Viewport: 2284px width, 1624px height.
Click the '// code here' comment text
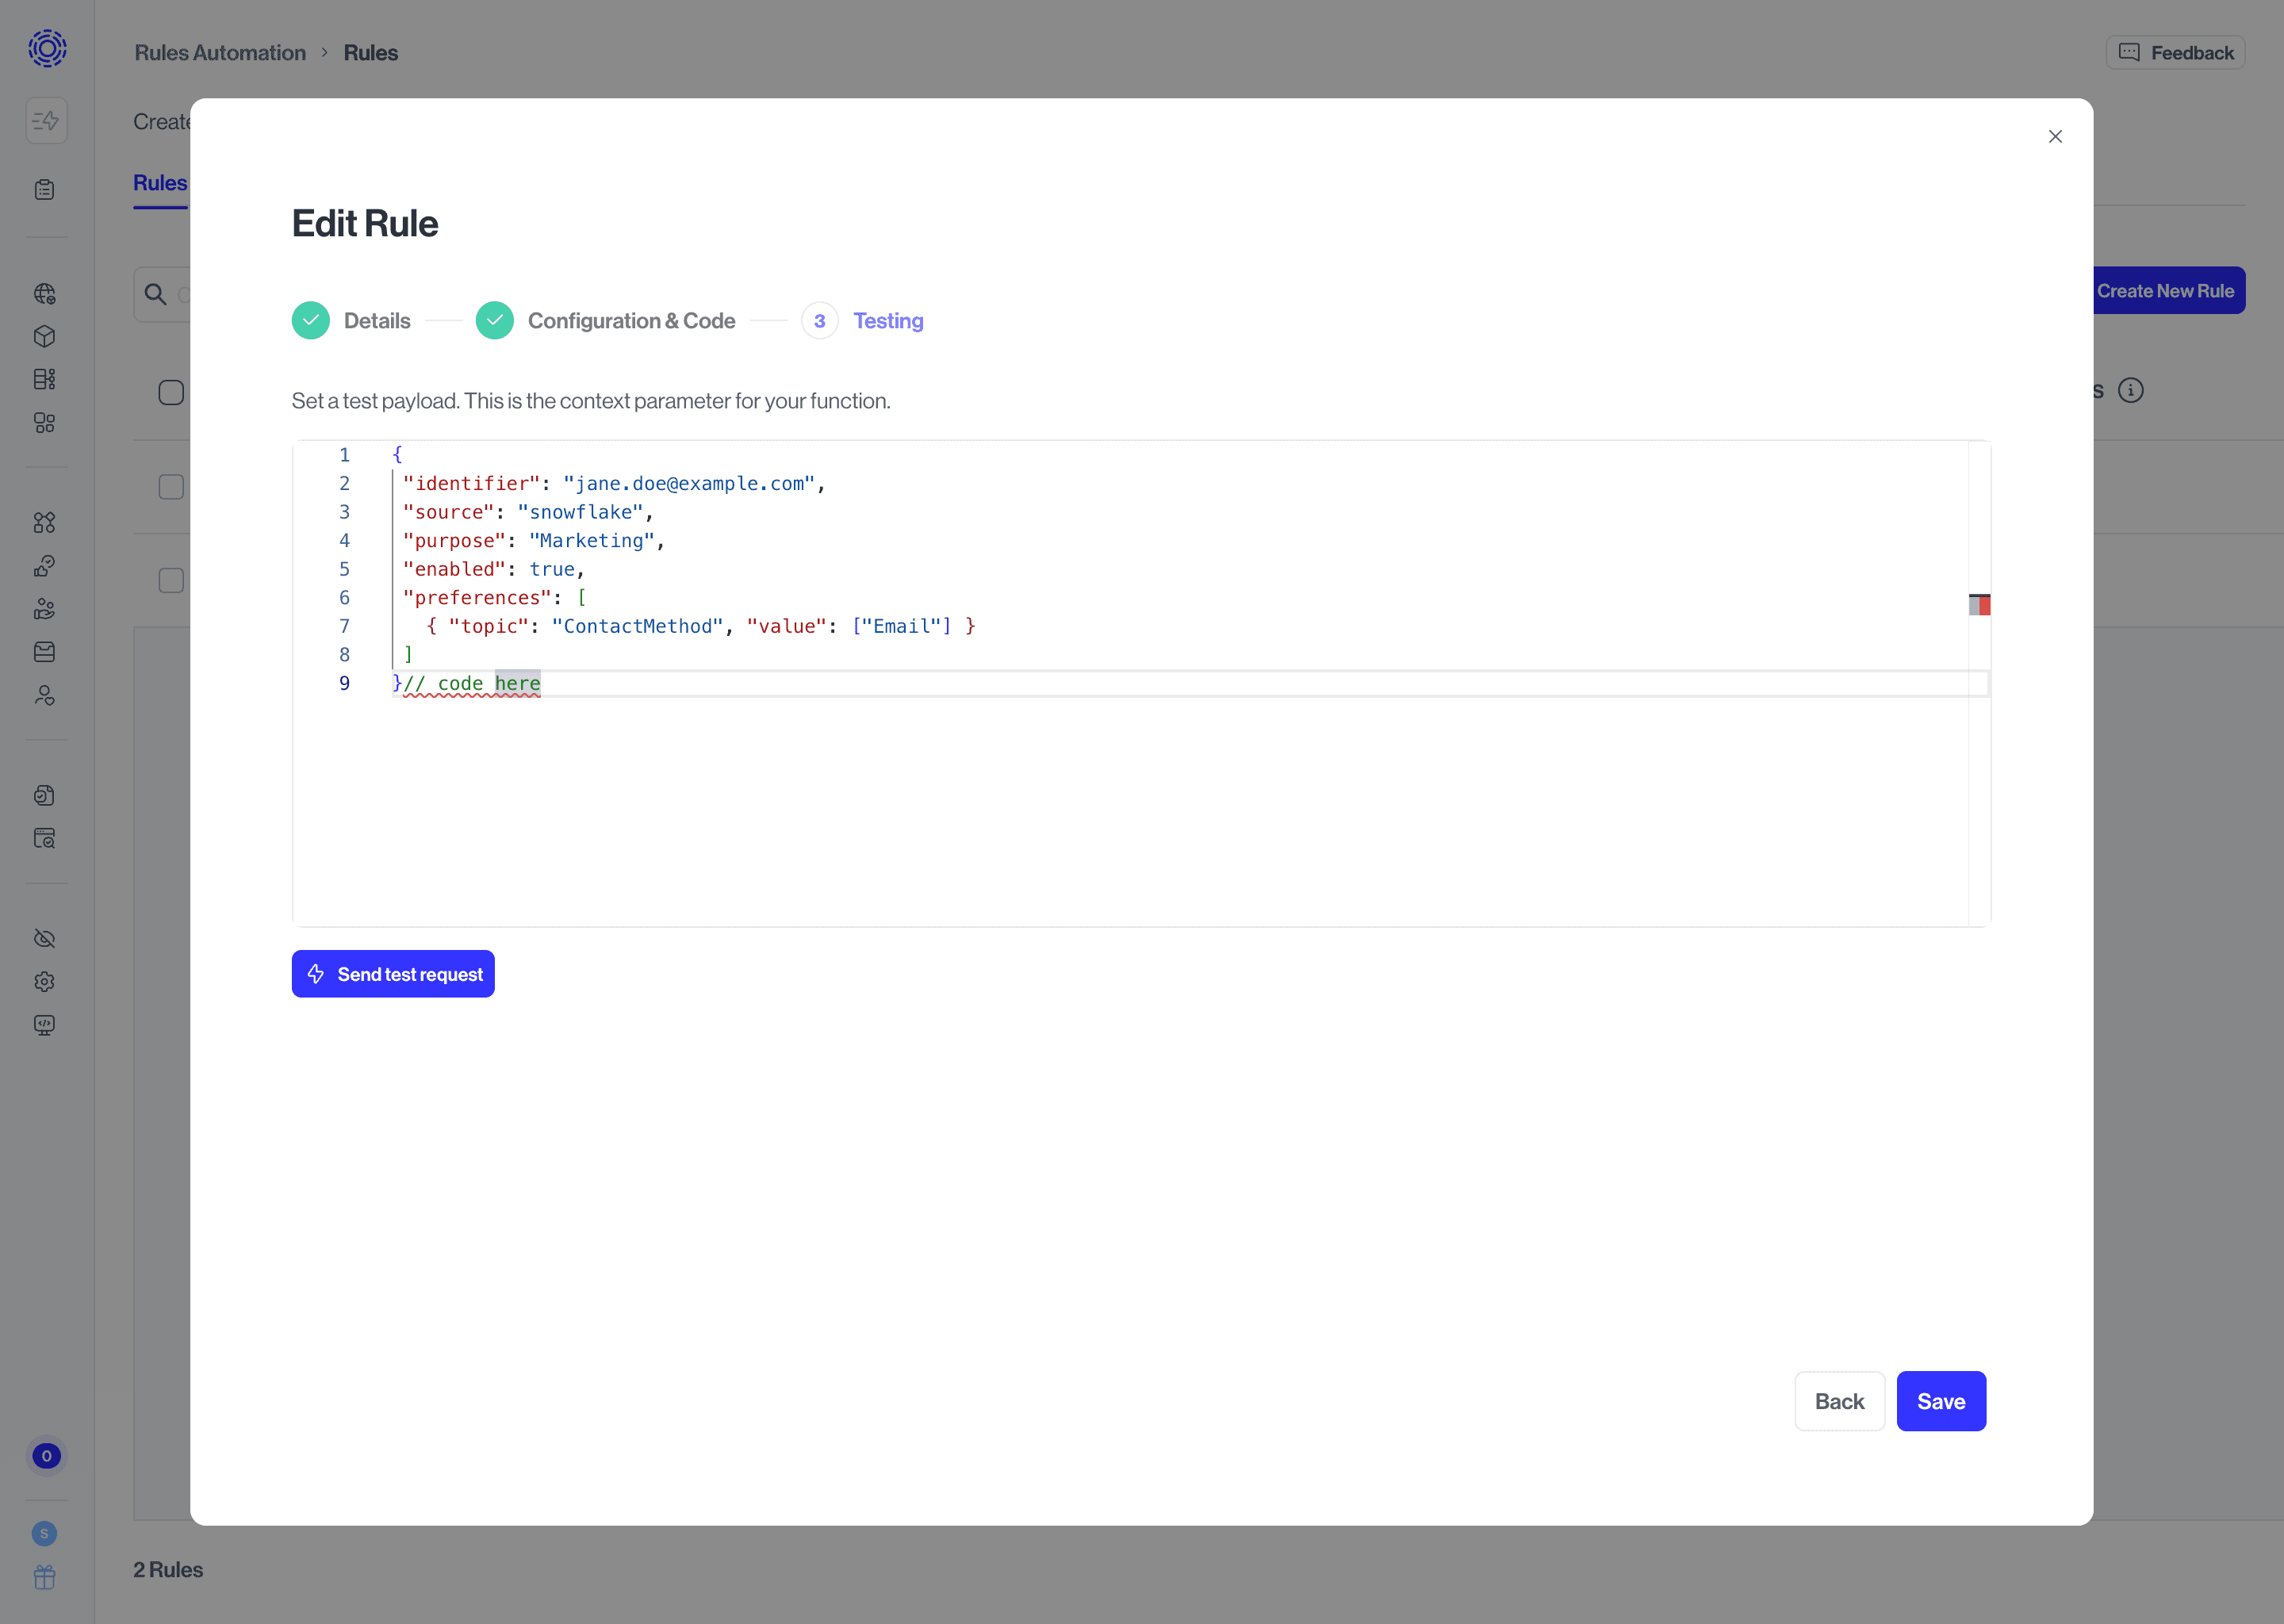472,683
